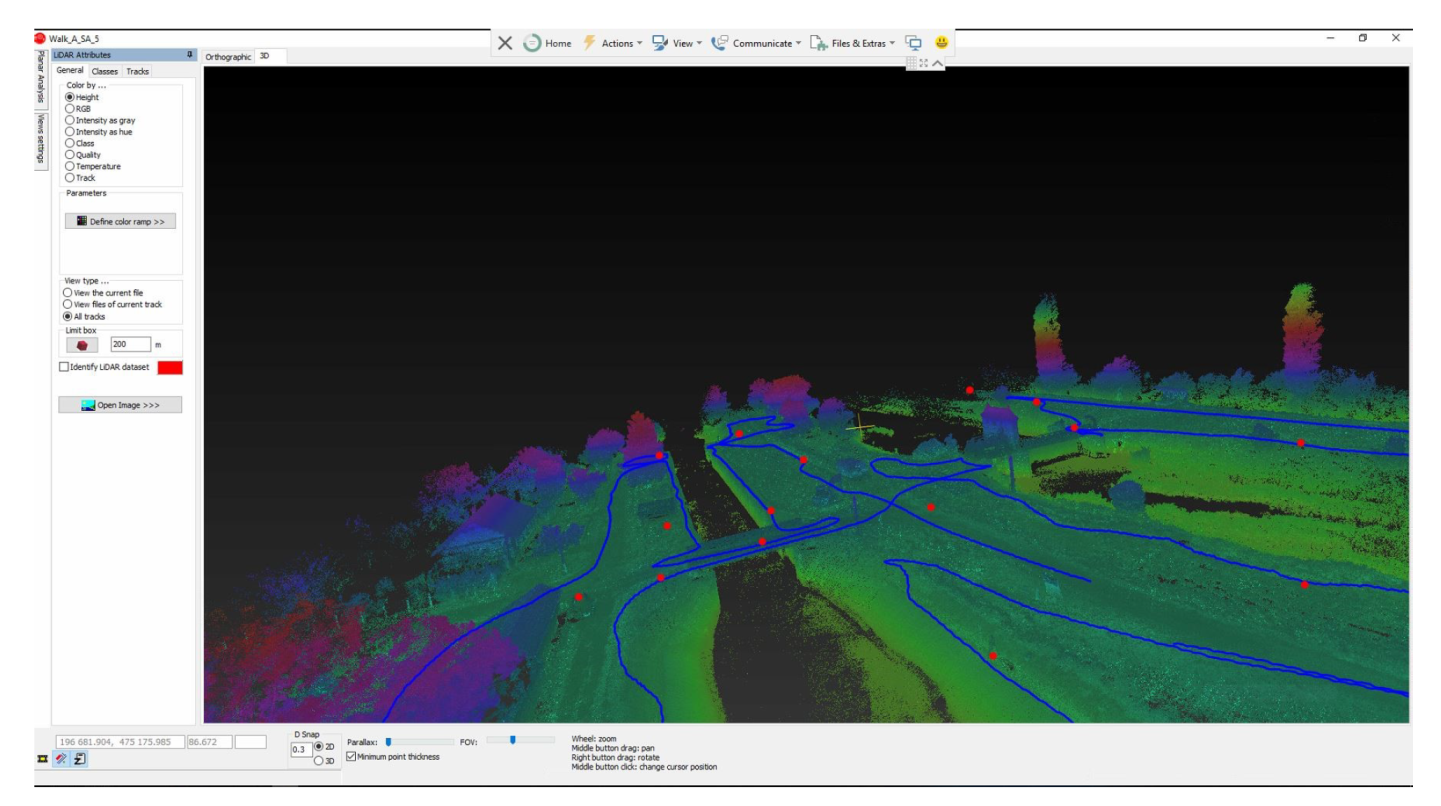Click the export sheet icon bottom left

[79, 760]
